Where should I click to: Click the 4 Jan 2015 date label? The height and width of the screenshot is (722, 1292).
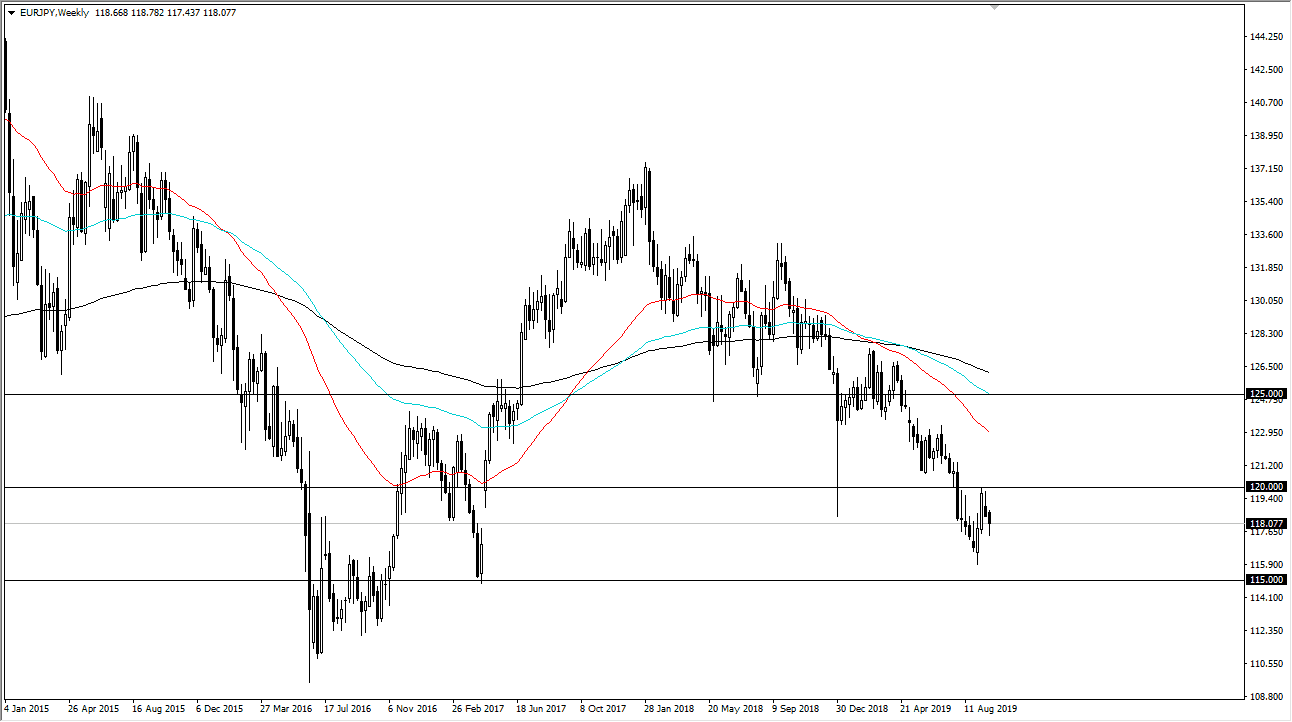tap(28, 708)
